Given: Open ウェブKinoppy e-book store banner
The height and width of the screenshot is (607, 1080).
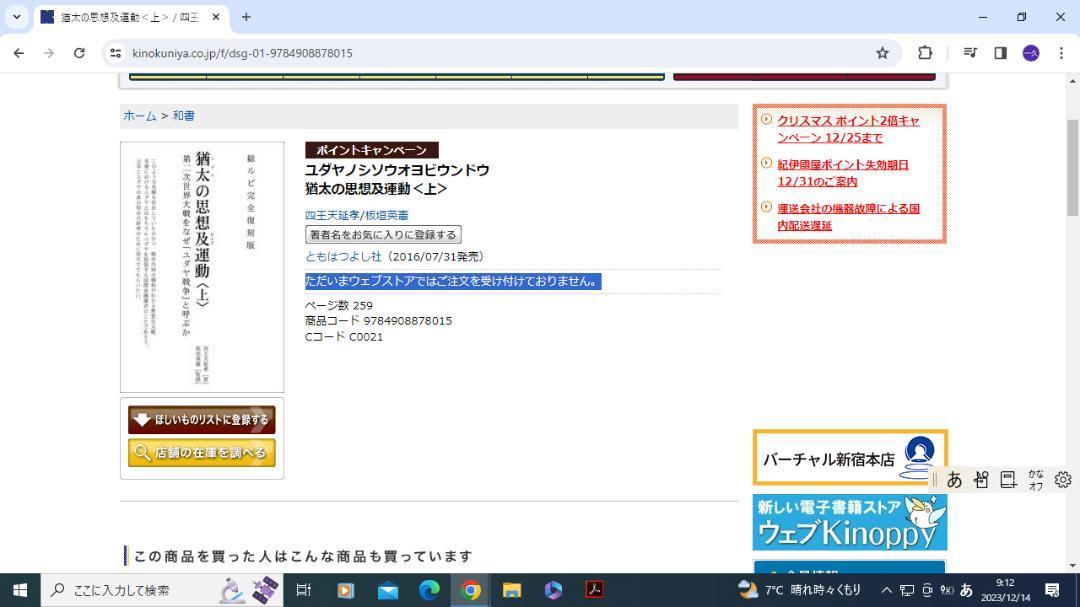Looking at the screenshot, I should click(850, 522).
